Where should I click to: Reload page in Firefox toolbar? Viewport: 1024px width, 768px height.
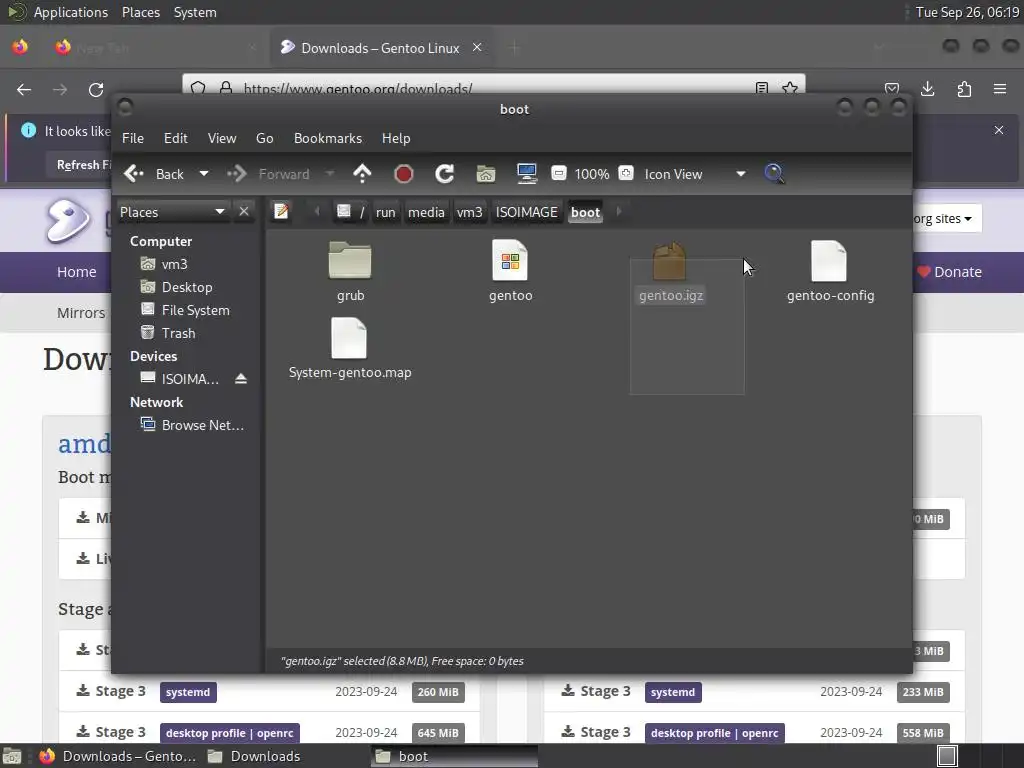tap(96, 89)
